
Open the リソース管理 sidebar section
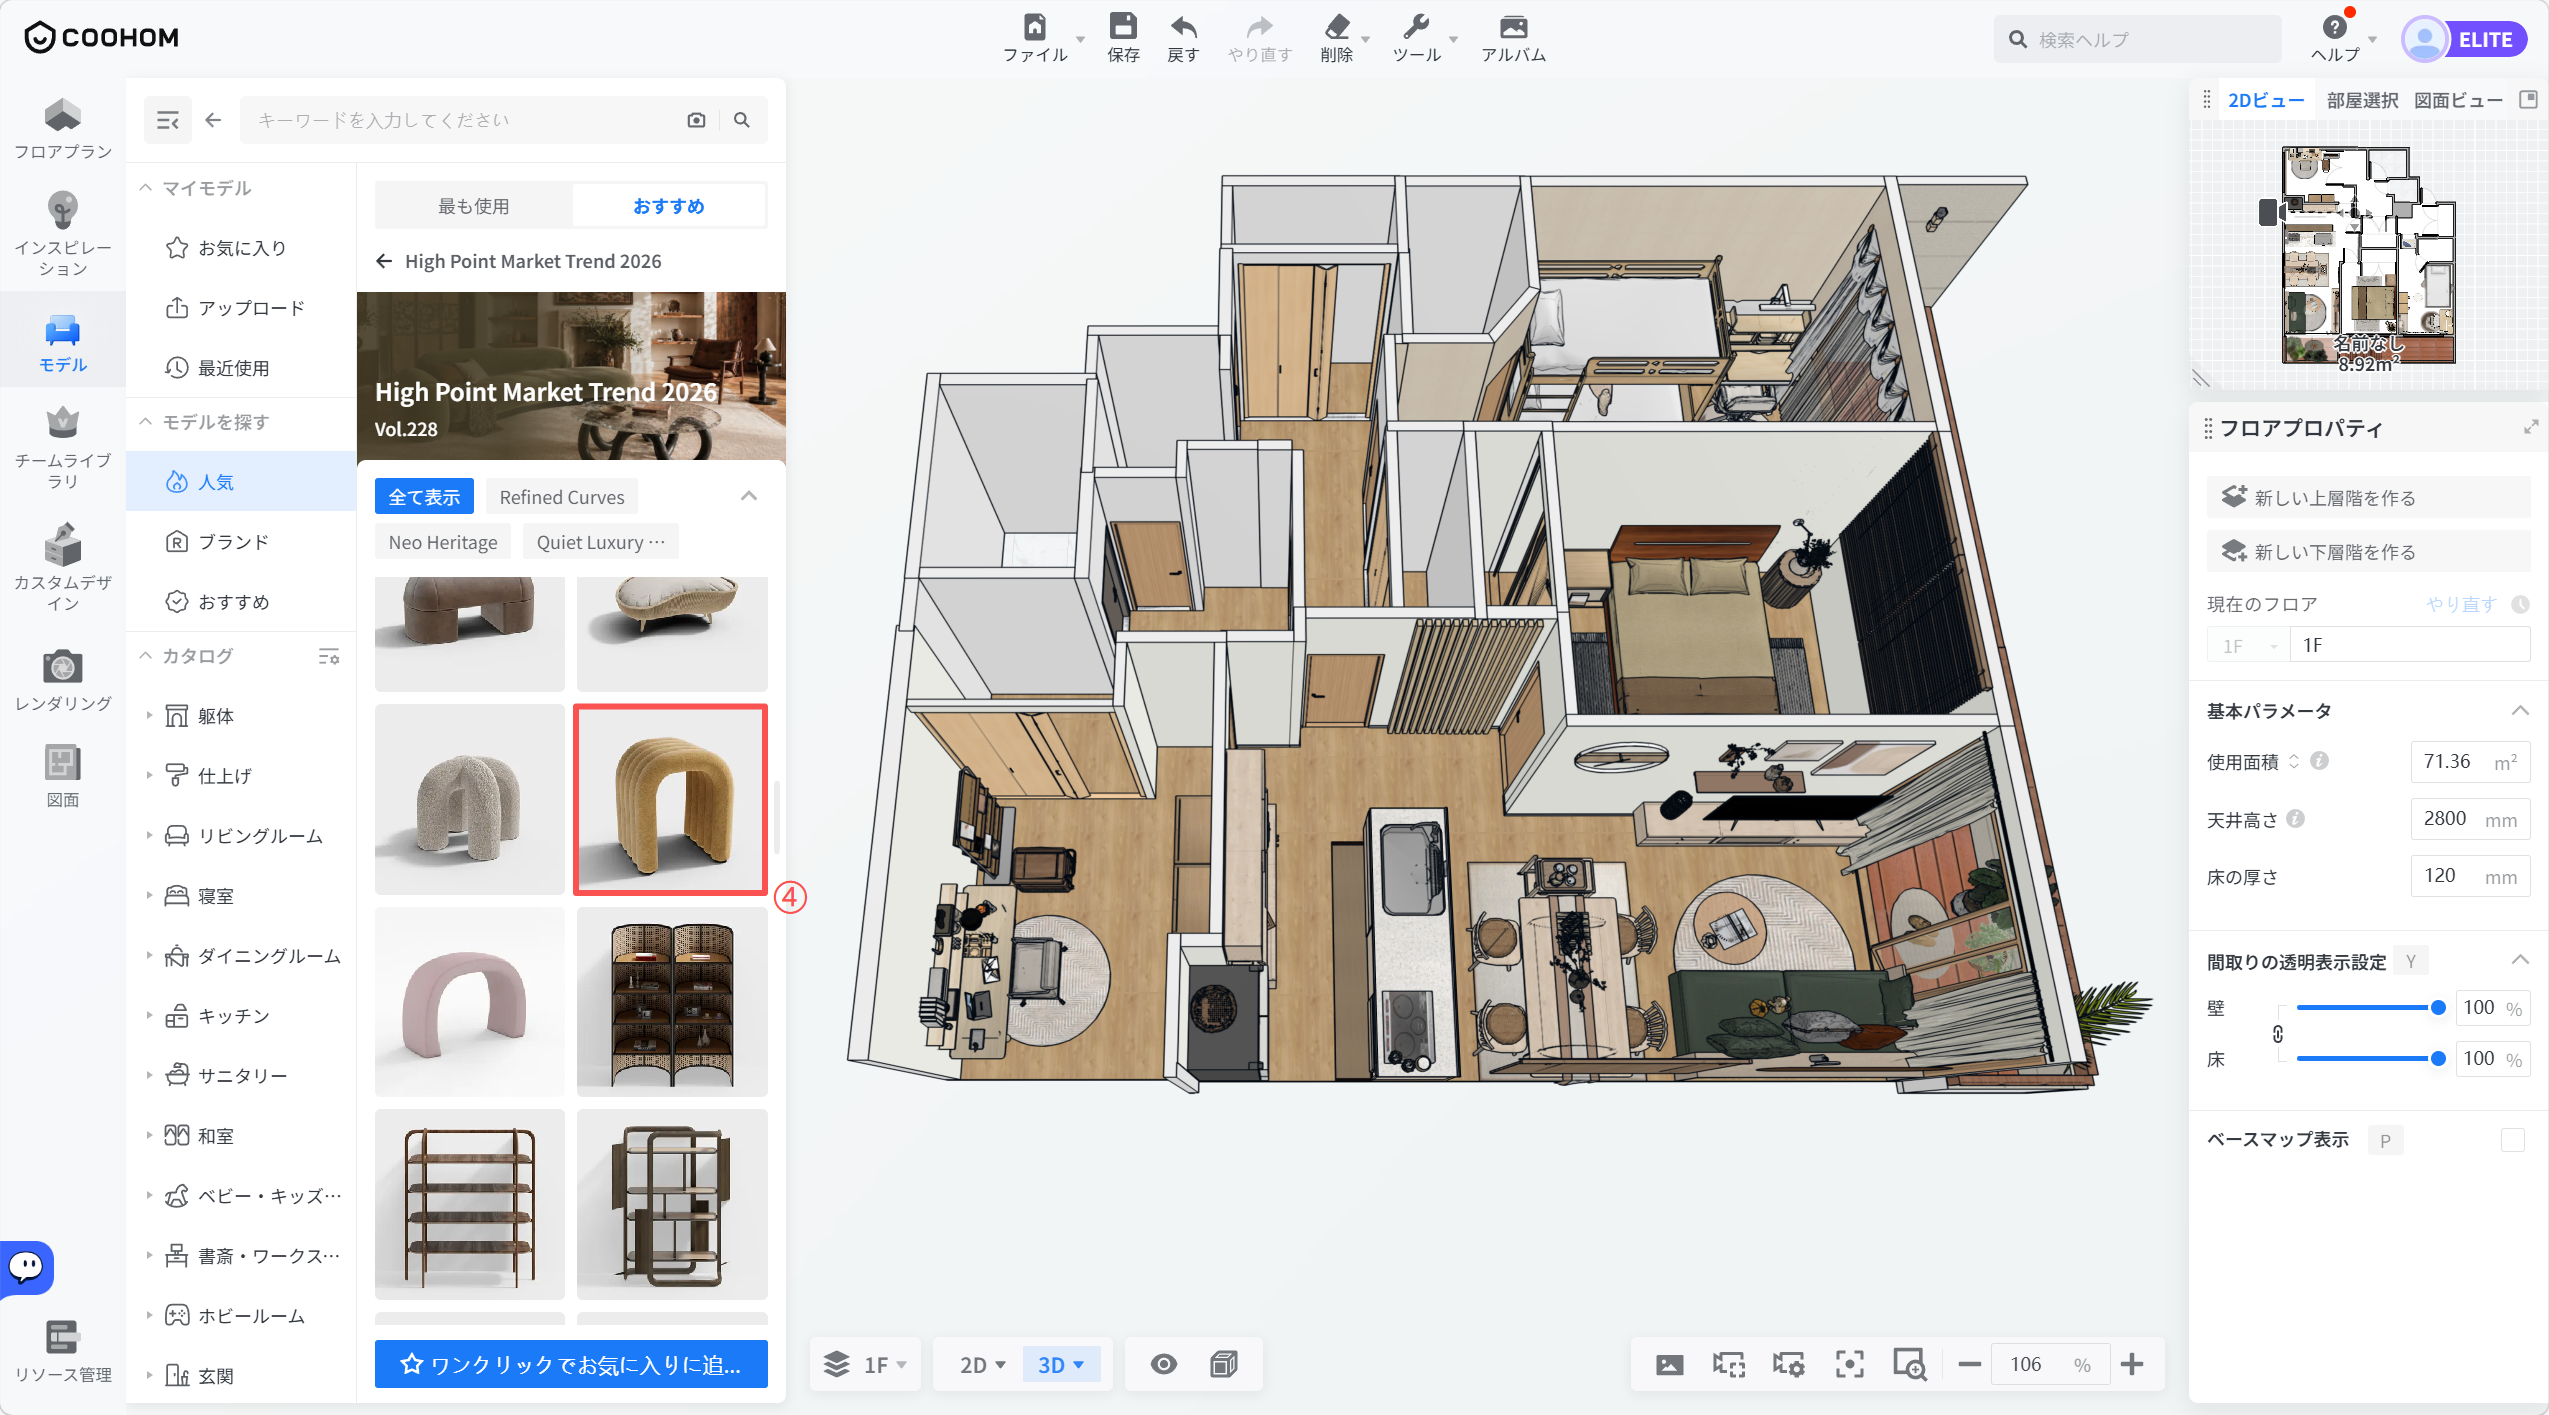coord(62,1352)
